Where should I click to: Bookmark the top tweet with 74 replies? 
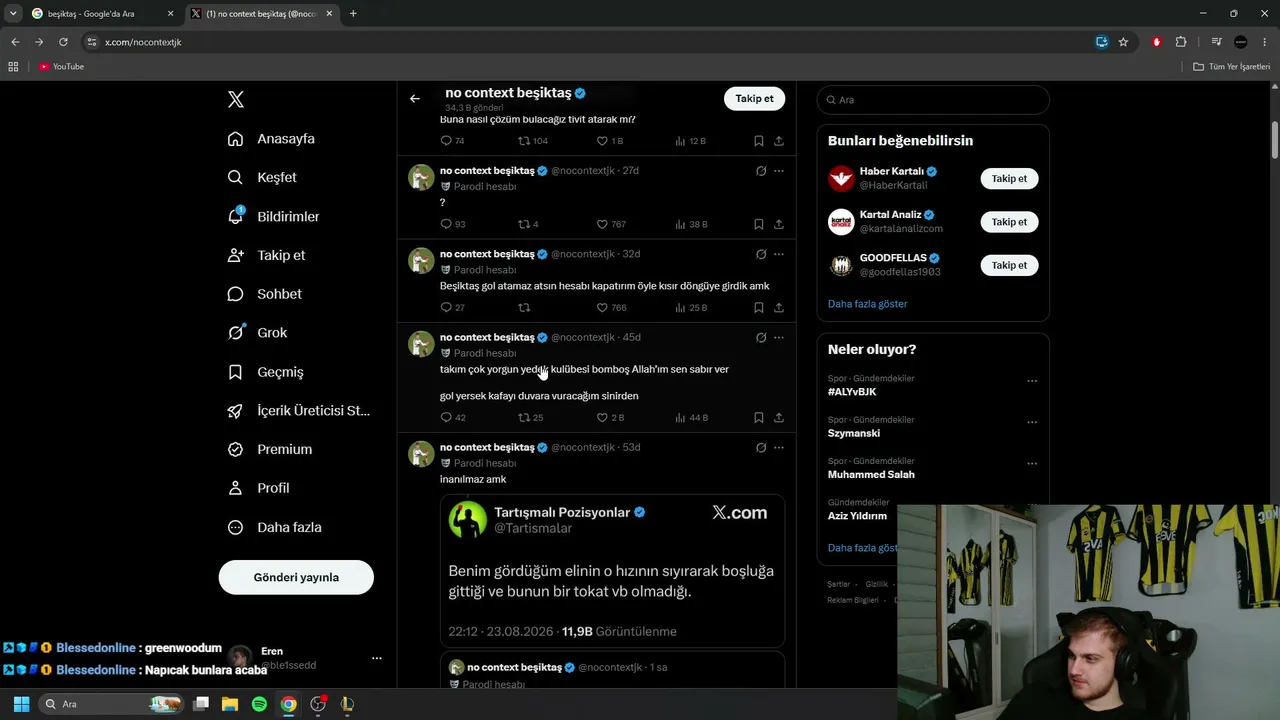tap(759, 141)
